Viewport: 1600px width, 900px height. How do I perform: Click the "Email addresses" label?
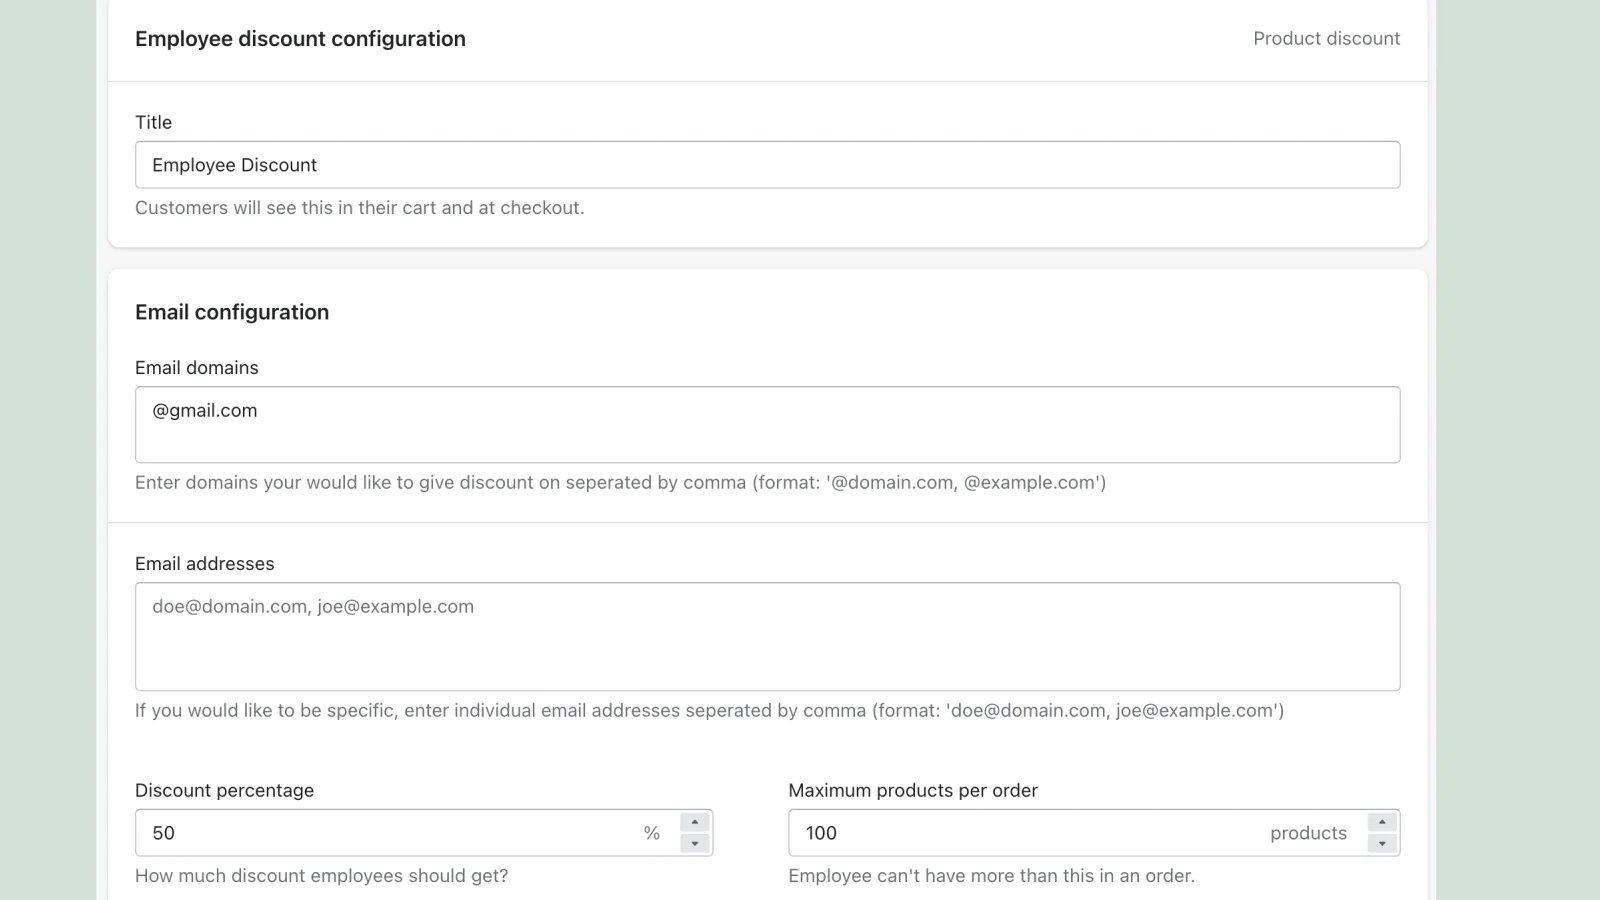[205, 564]
